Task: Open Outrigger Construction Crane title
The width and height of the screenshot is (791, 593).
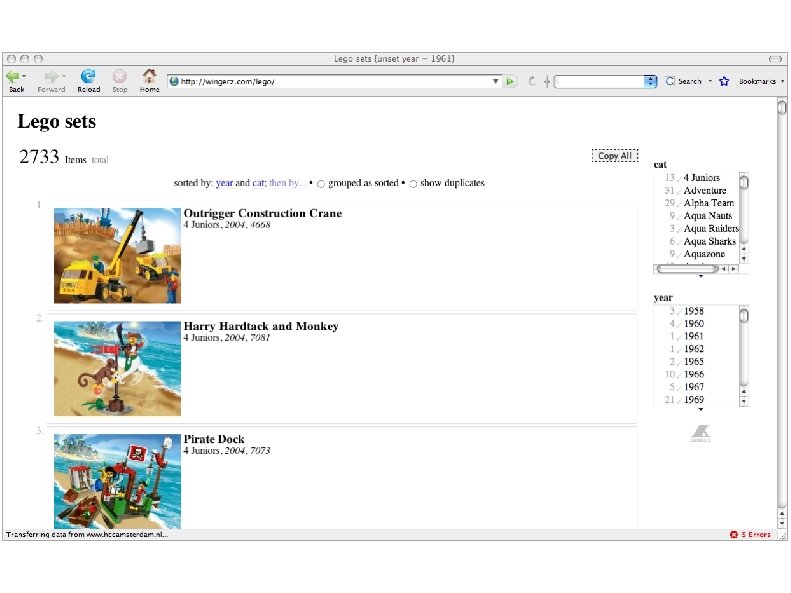Action: pyautogui.click(x=263, y=213)
